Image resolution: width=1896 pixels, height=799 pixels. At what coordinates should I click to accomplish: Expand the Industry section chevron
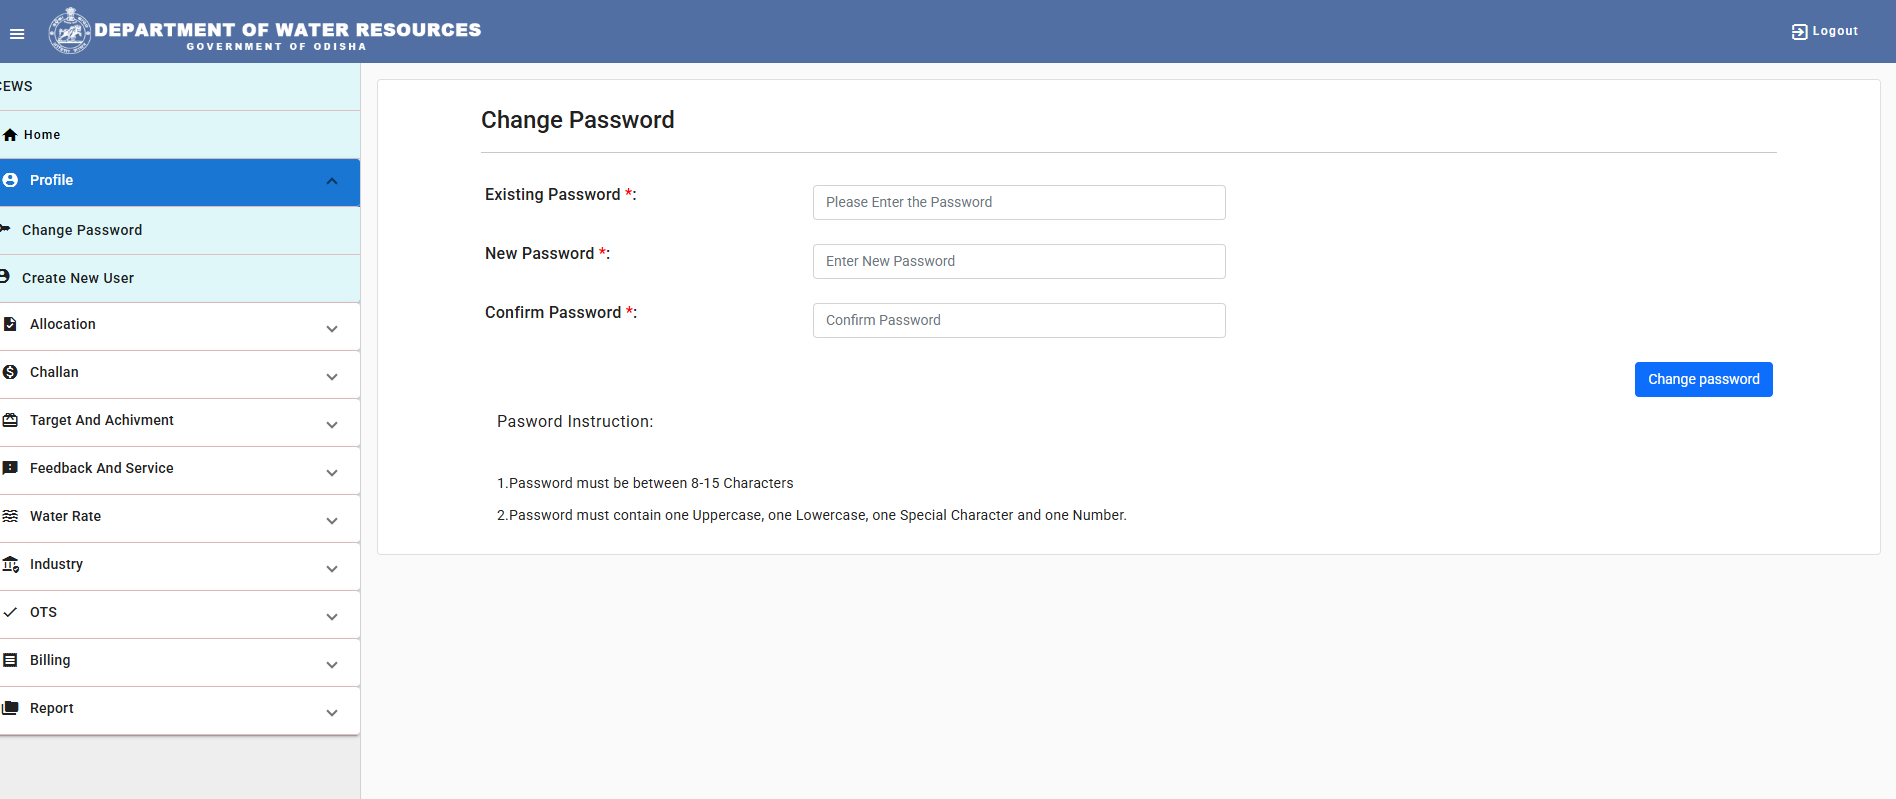click(x=332, y=569)
